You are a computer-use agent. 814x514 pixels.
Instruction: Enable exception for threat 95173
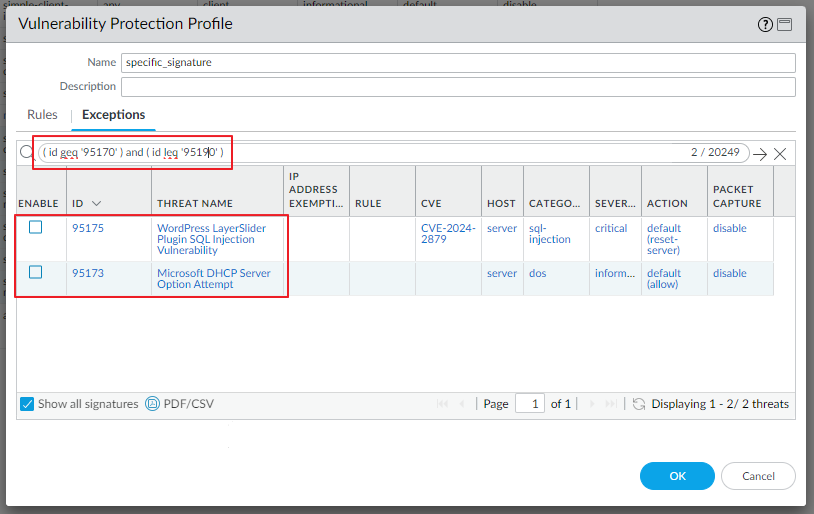point(35,272)
